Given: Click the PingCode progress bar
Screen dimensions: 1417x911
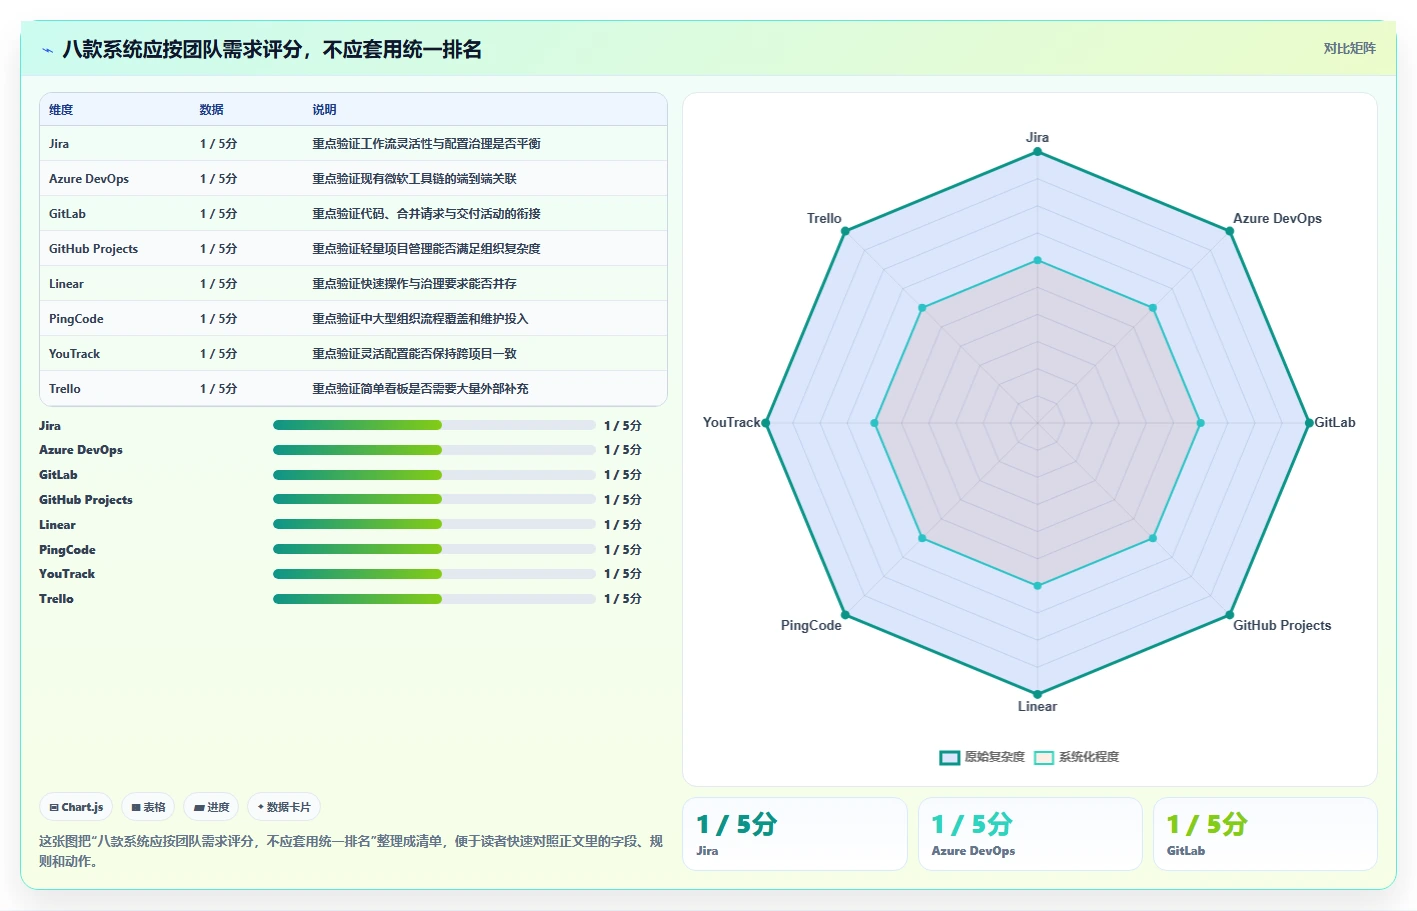Looking at the screenshot, I should [x=434, y=549].
